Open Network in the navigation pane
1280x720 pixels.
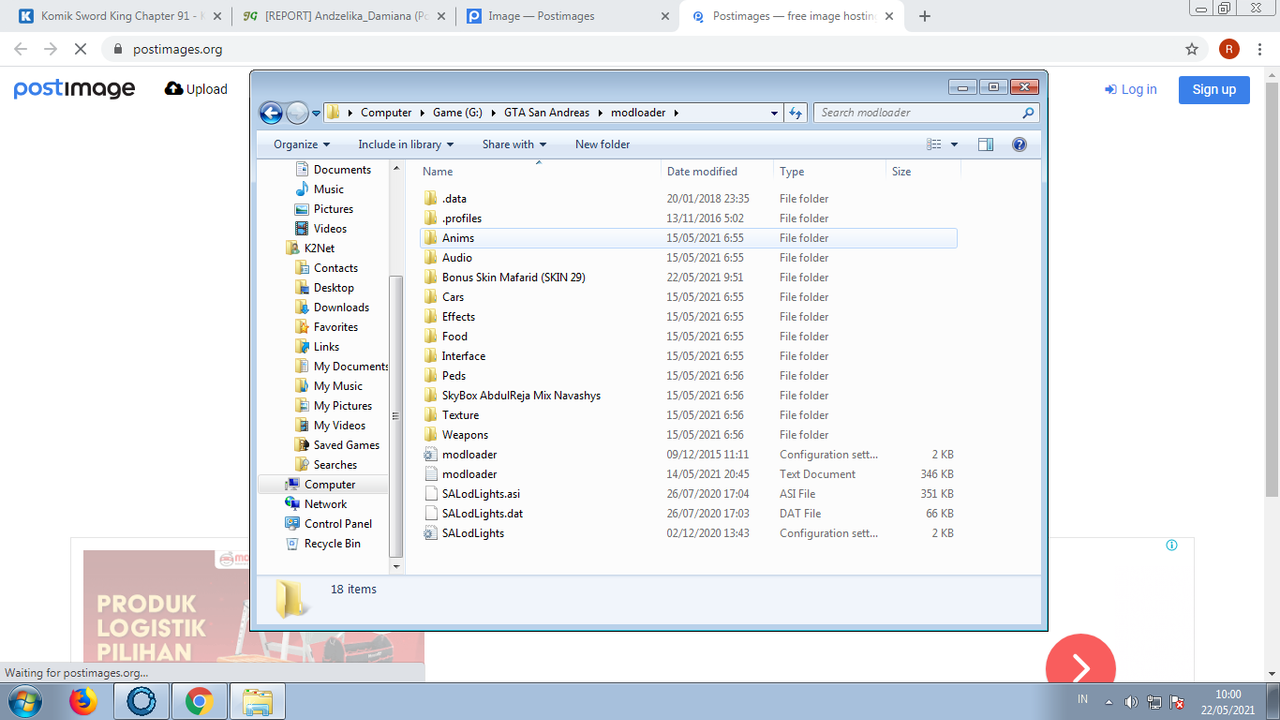(x=325, y=504)
